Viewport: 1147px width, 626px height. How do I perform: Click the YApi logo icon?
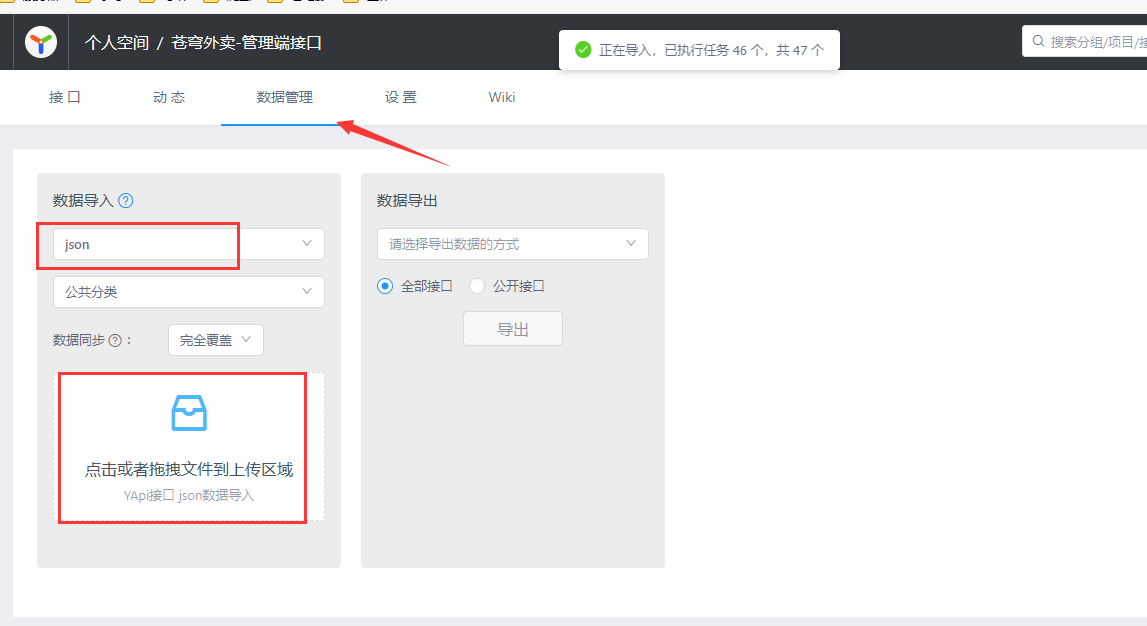(41, 42)
